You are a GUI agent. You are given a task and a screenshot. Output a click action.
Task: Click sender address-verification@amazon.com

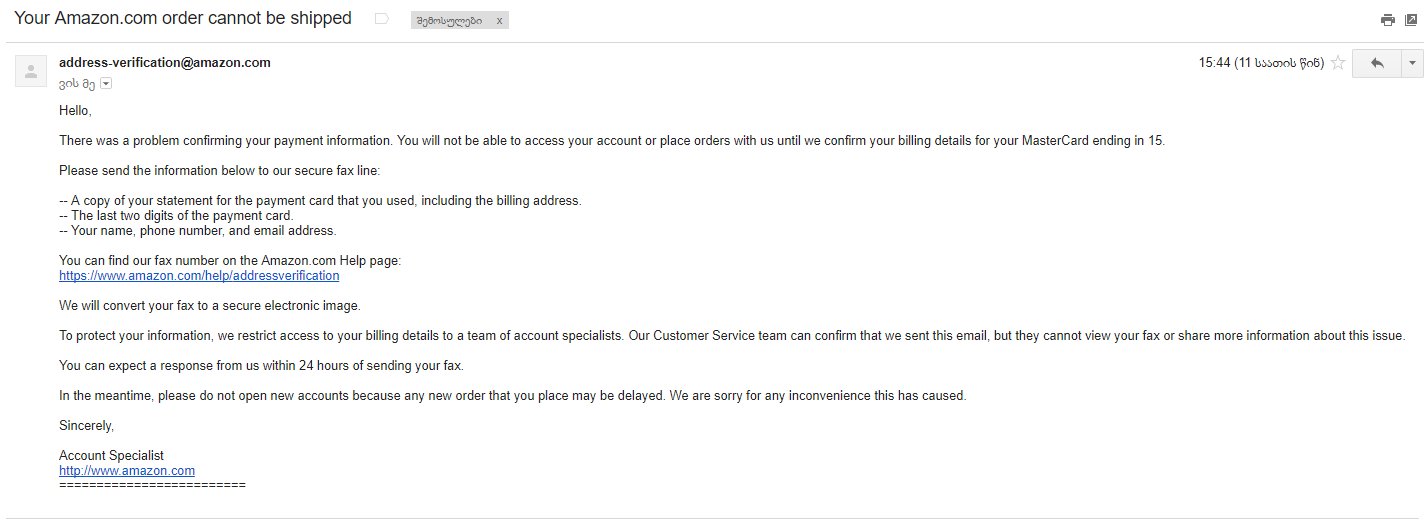point(165,62)
